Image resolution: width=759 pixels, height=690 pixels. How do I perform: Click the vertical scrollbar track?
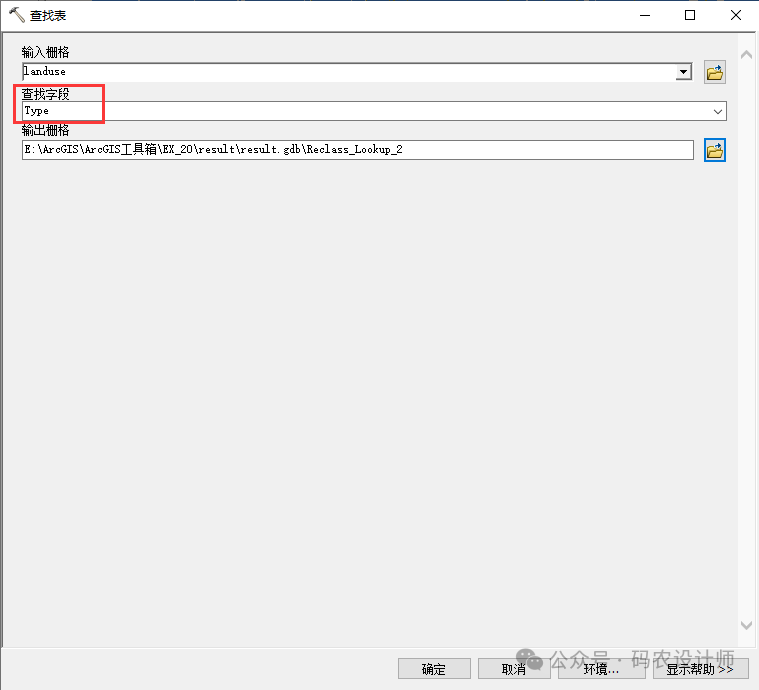[745, 340]
